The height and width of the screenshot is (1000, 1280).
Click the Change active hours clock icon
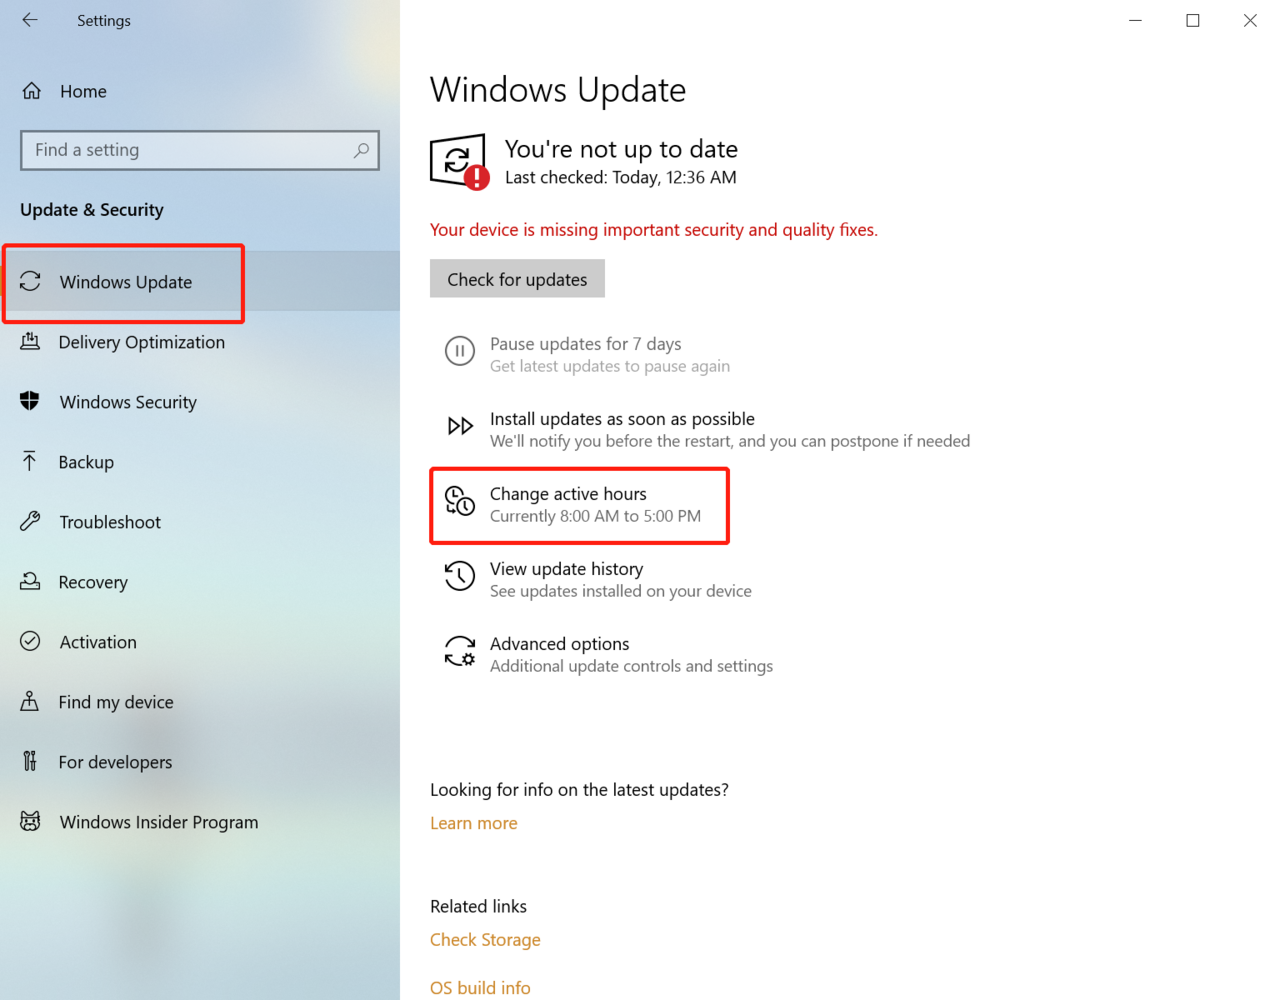point(459,502)
